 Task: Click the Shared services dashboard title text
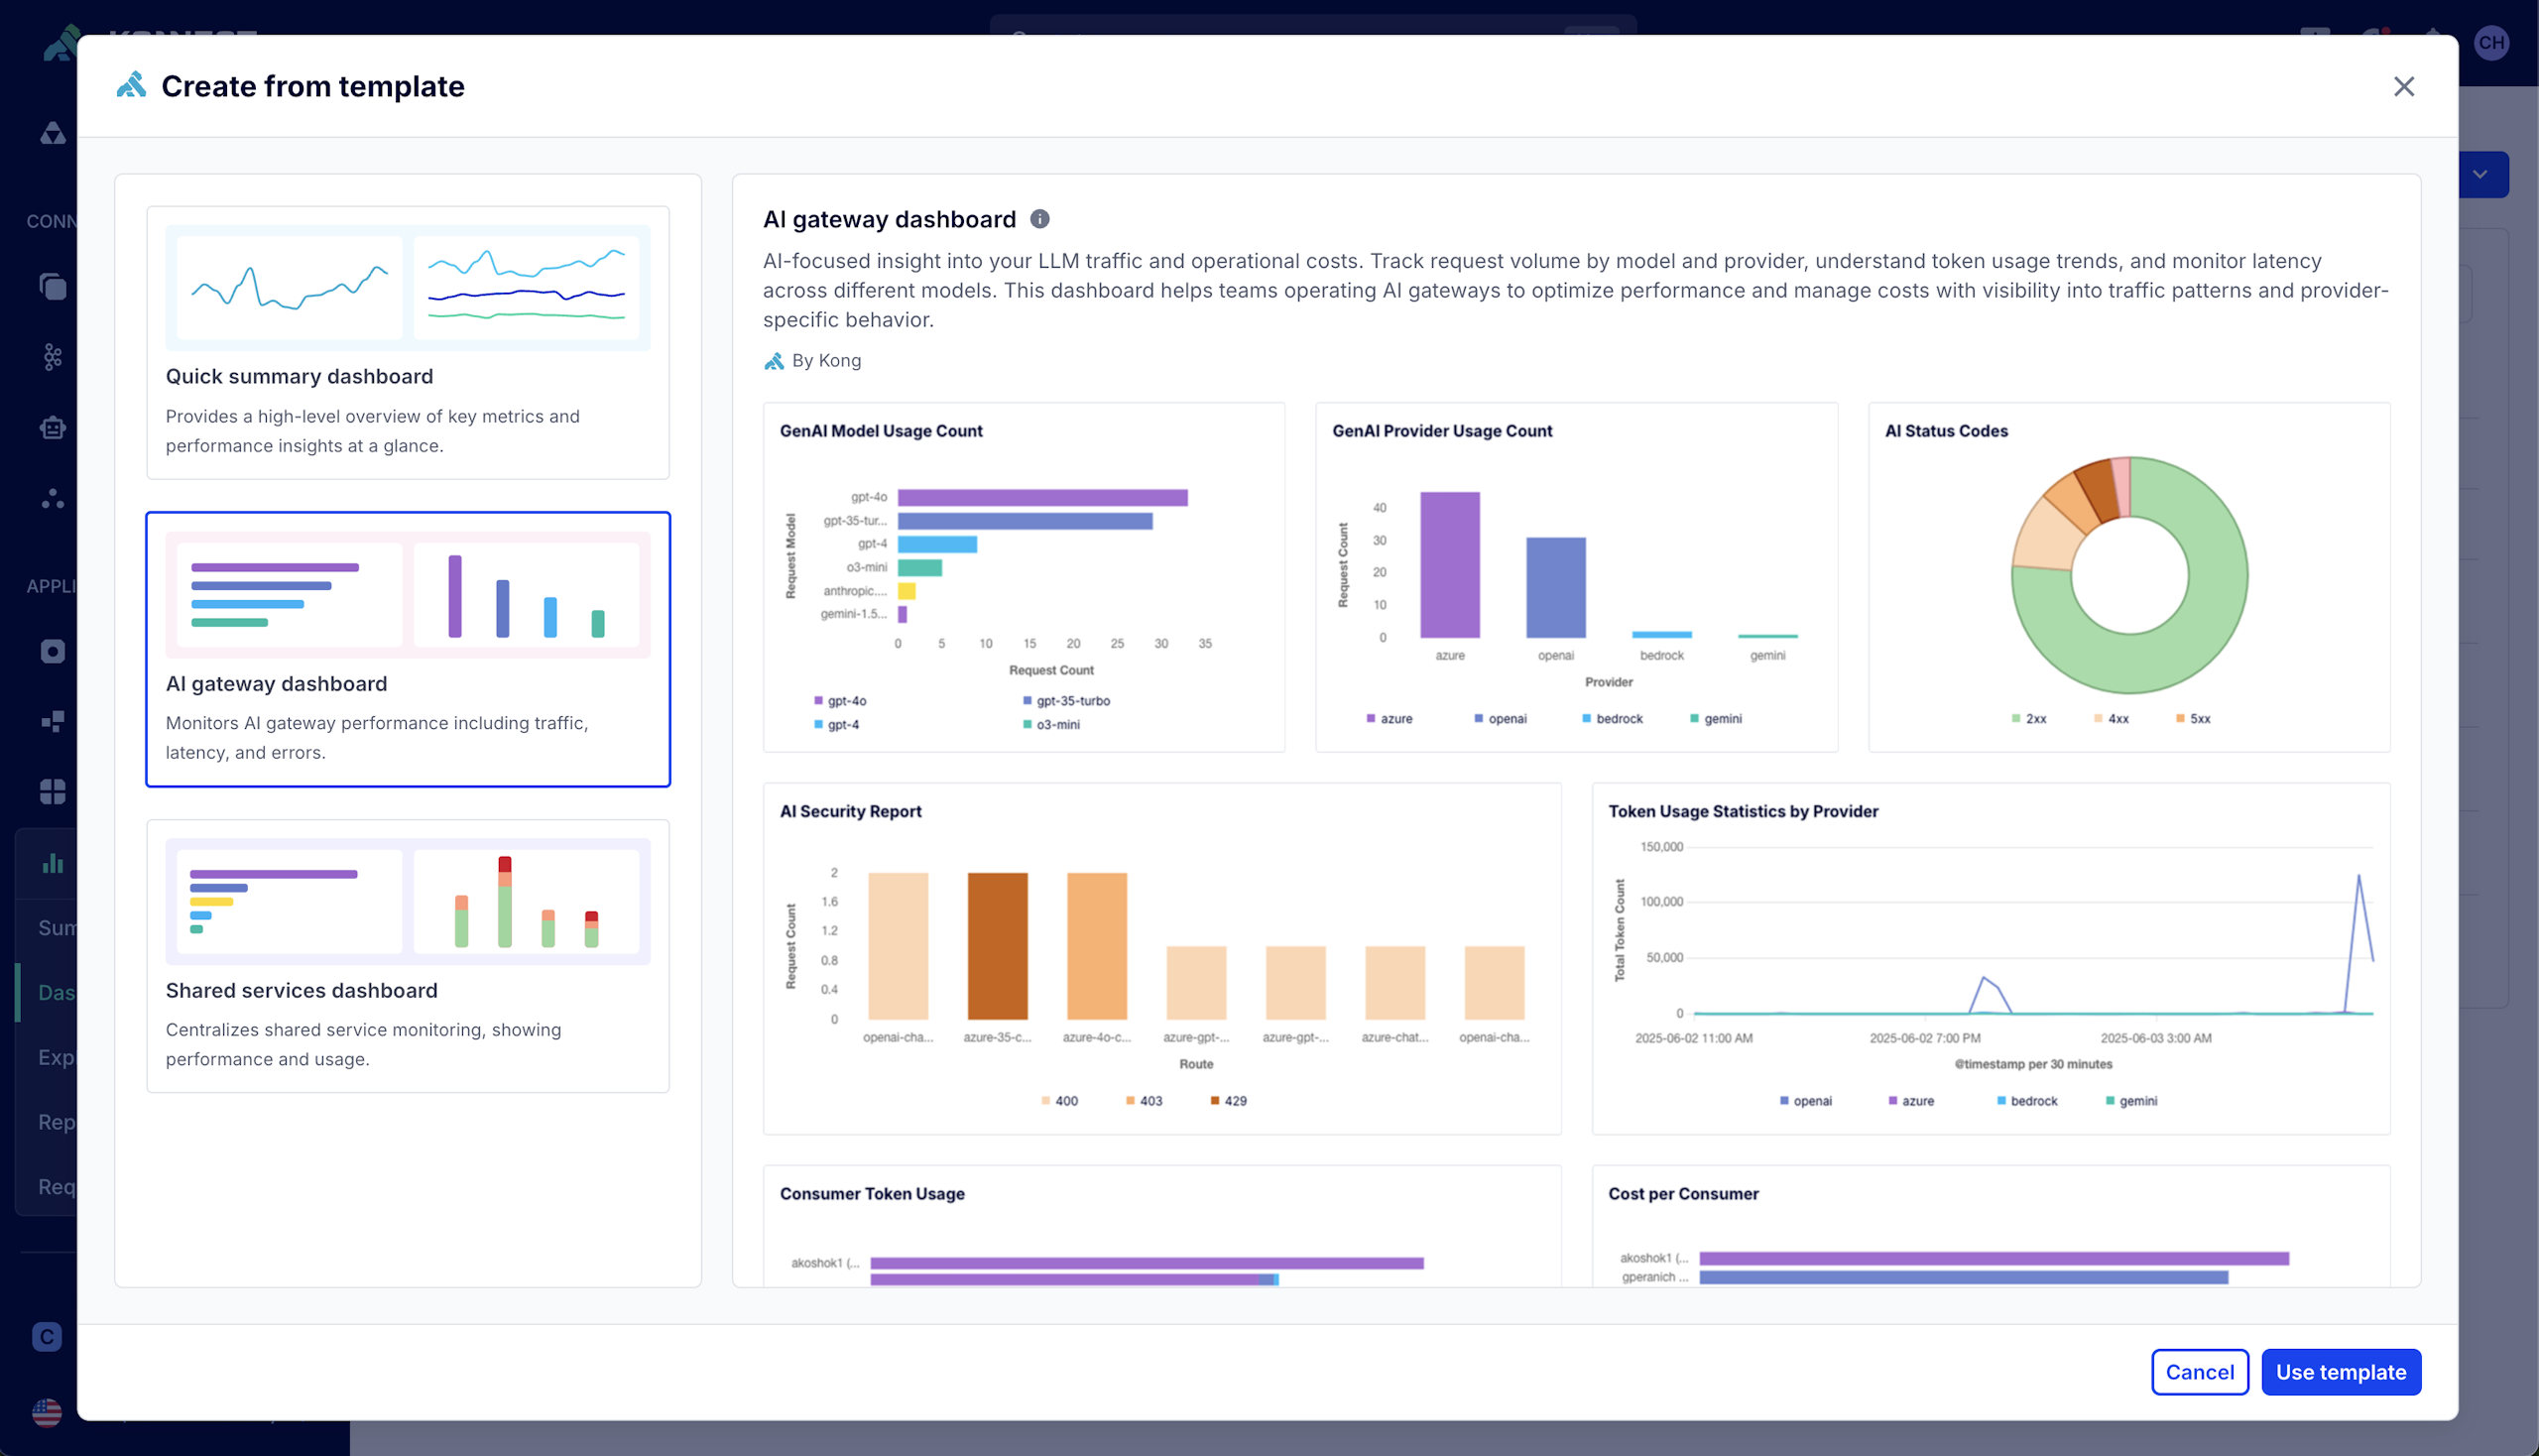(x=301, y=991)
